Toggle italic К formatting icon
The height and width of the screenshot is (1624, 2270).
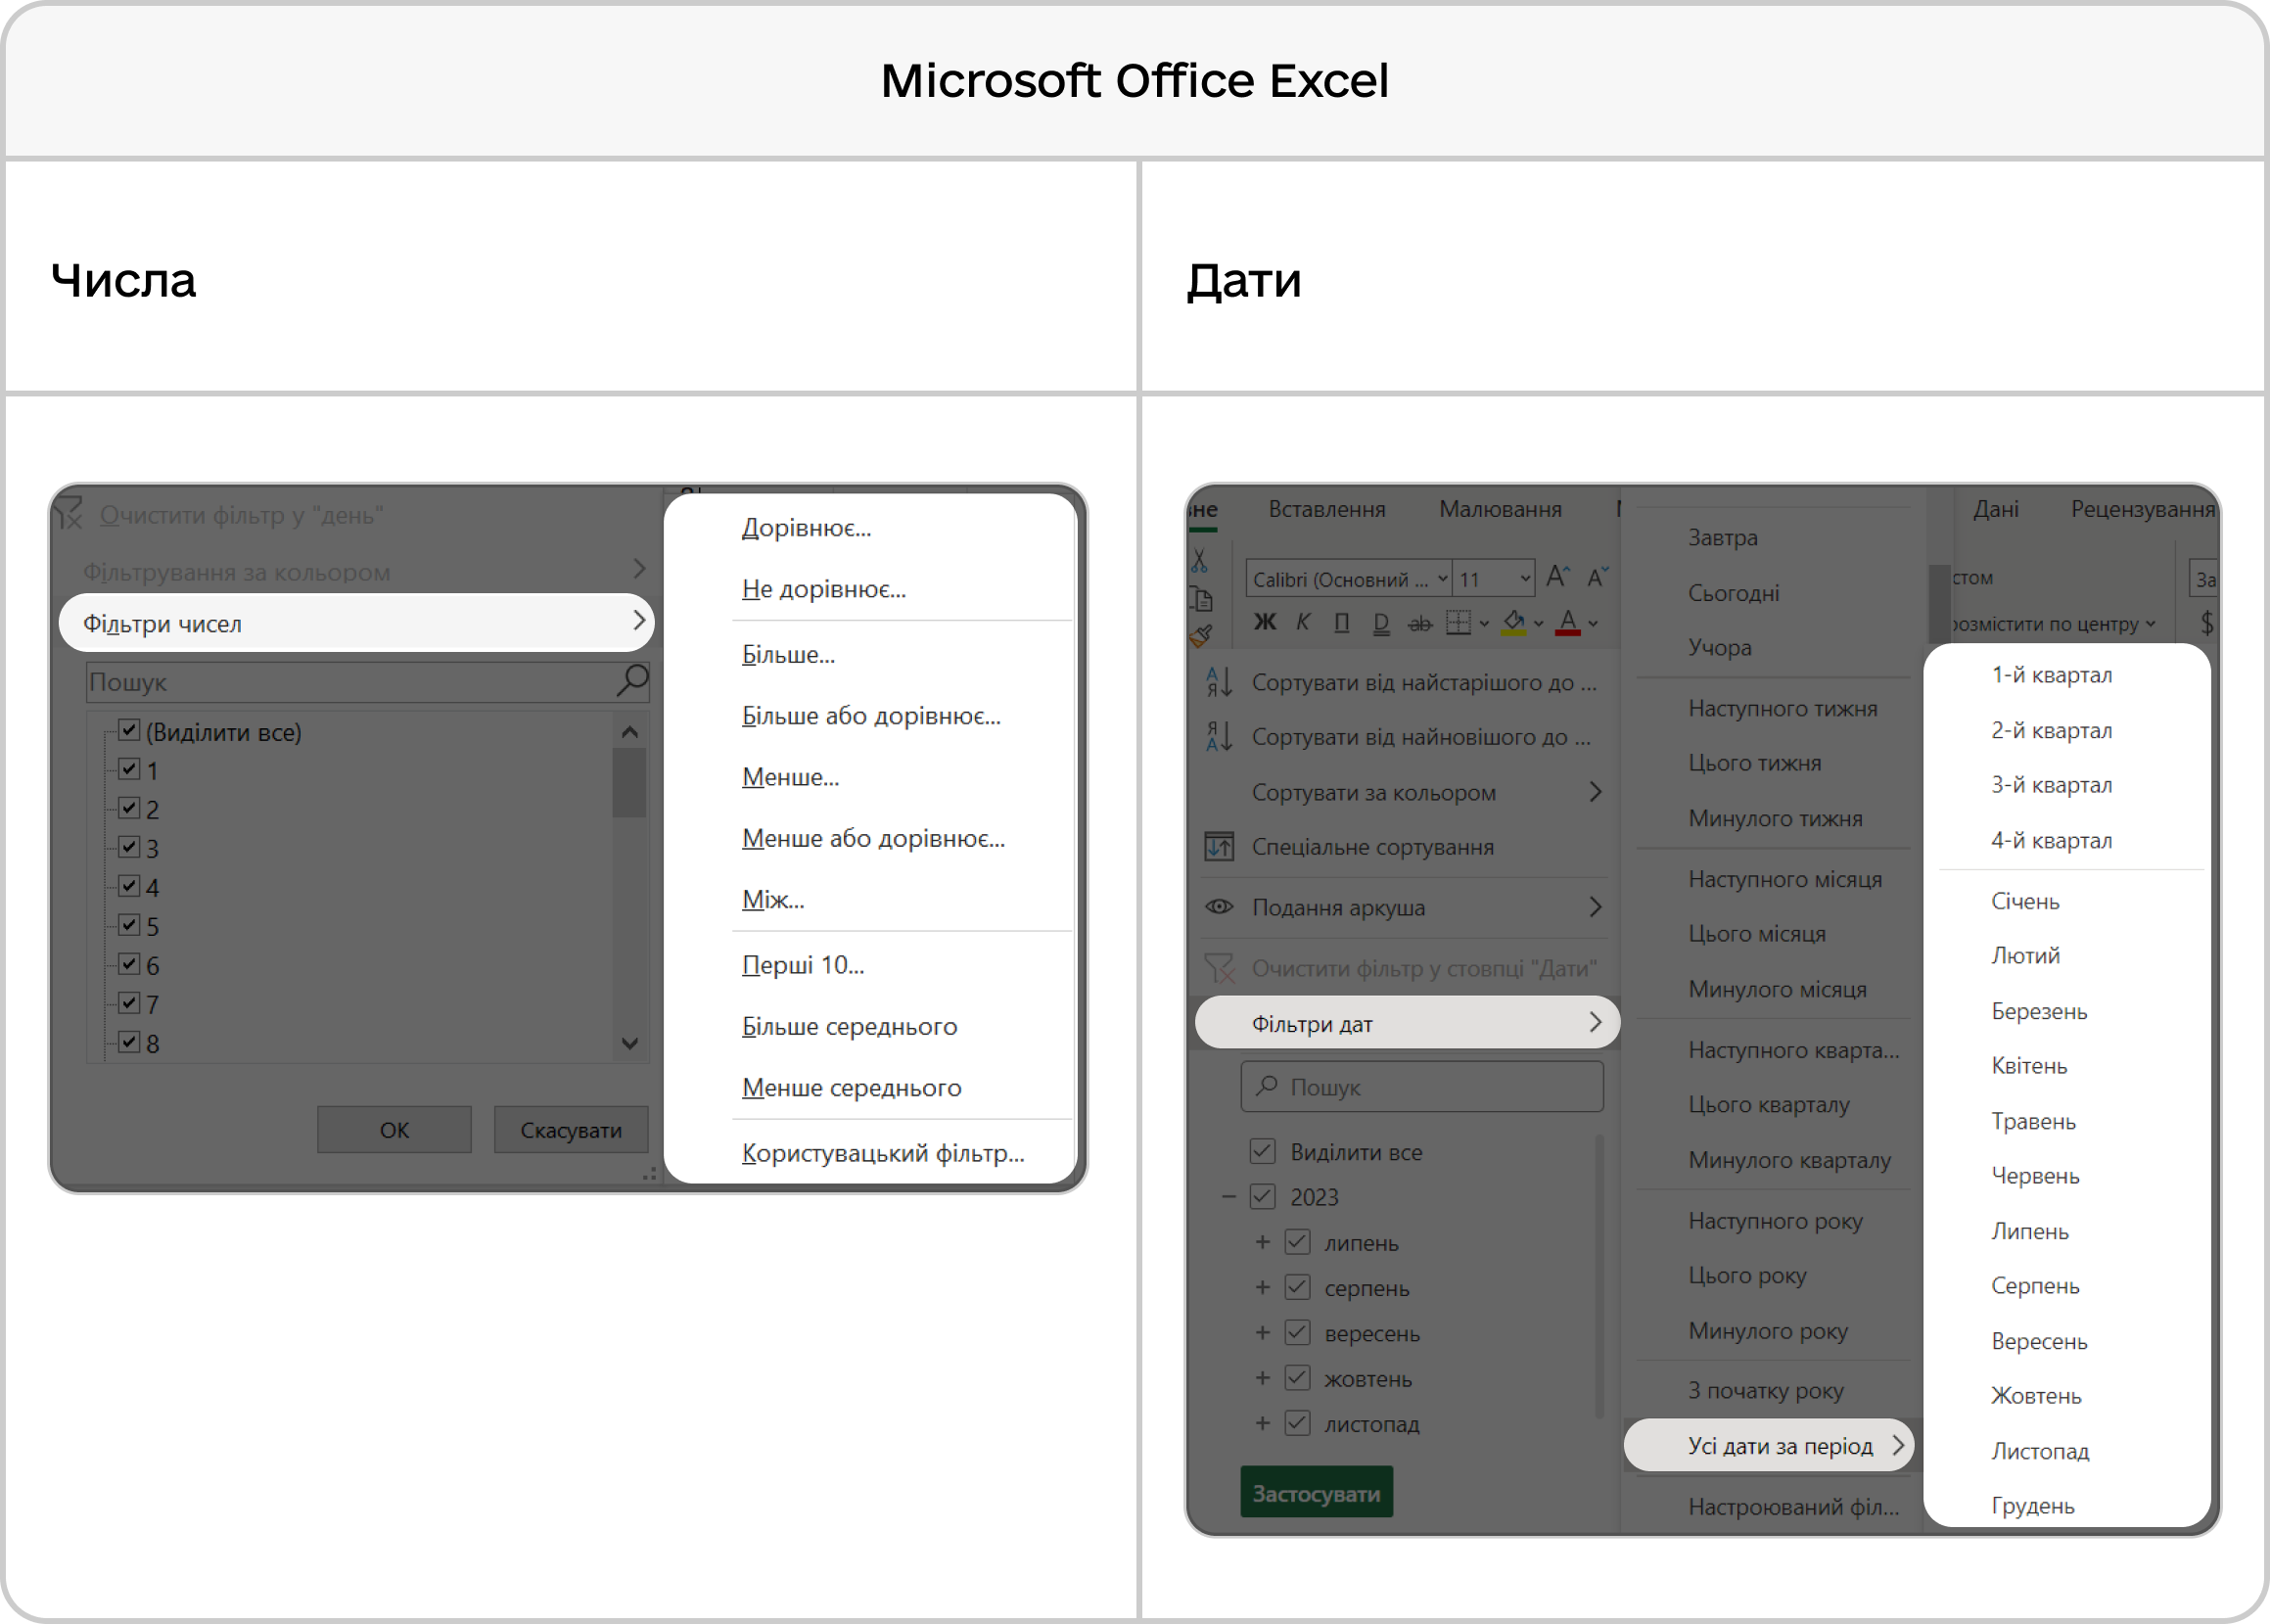(x=1303, y=623)
